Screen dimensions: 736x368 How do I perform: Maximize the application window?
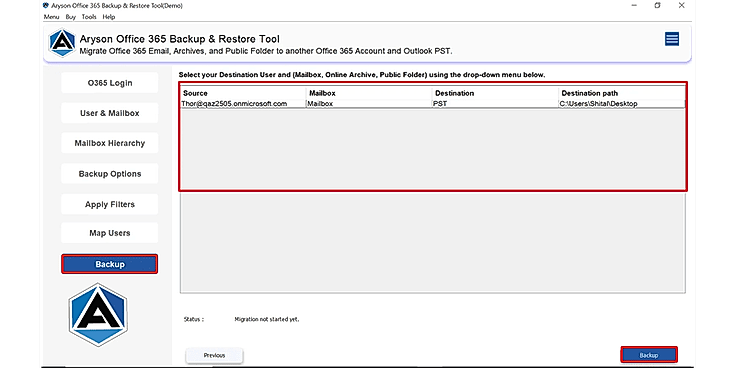pyautogui.click(x=658, y=6)
